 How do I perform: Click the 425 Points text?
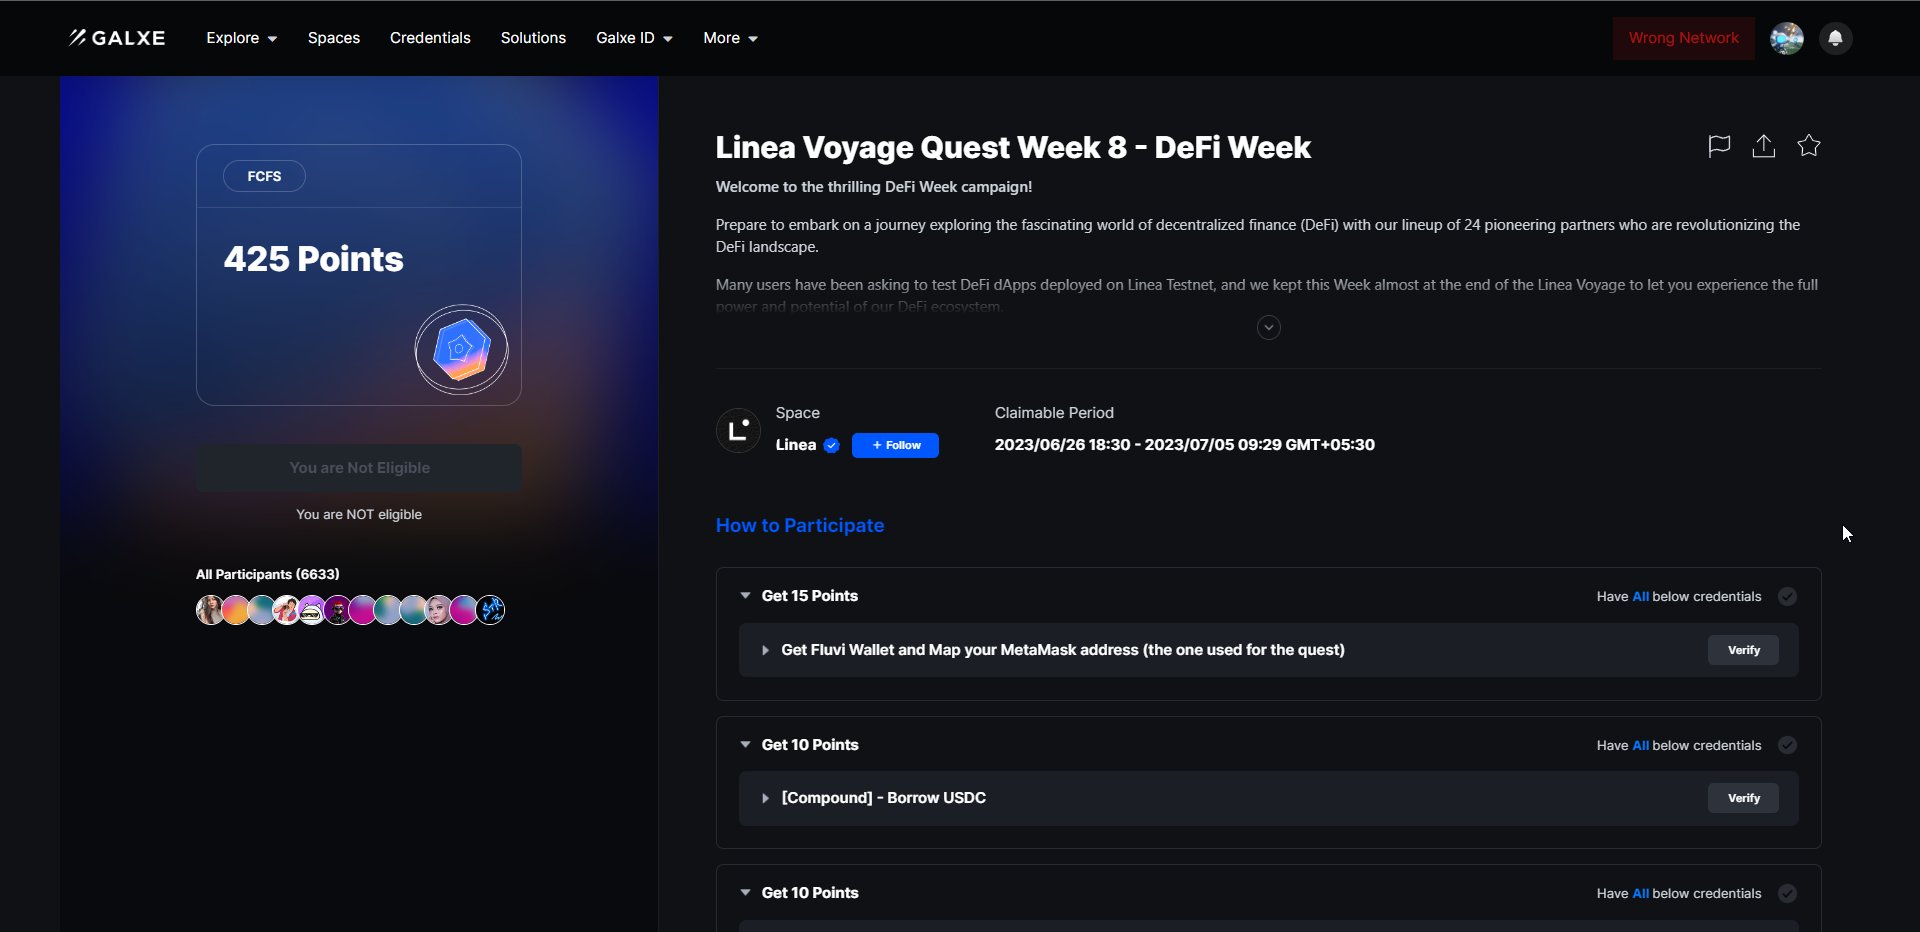pos(314,259)
